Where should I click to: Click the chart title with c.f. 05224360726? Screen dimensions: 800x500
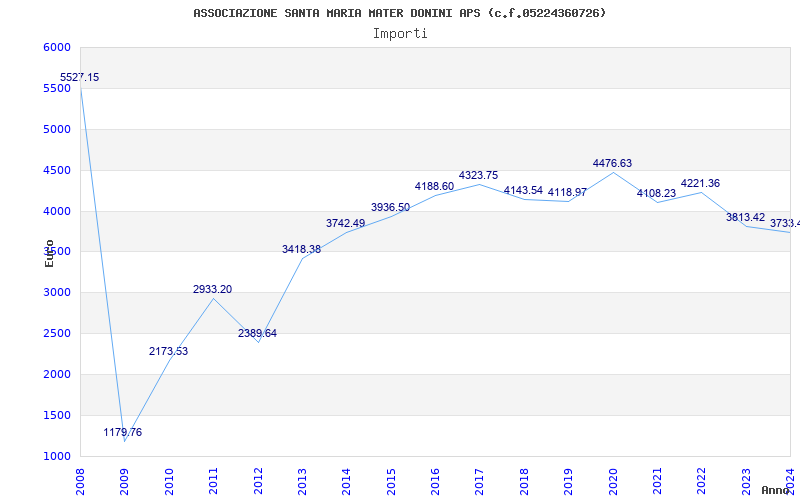pos(400,13)
